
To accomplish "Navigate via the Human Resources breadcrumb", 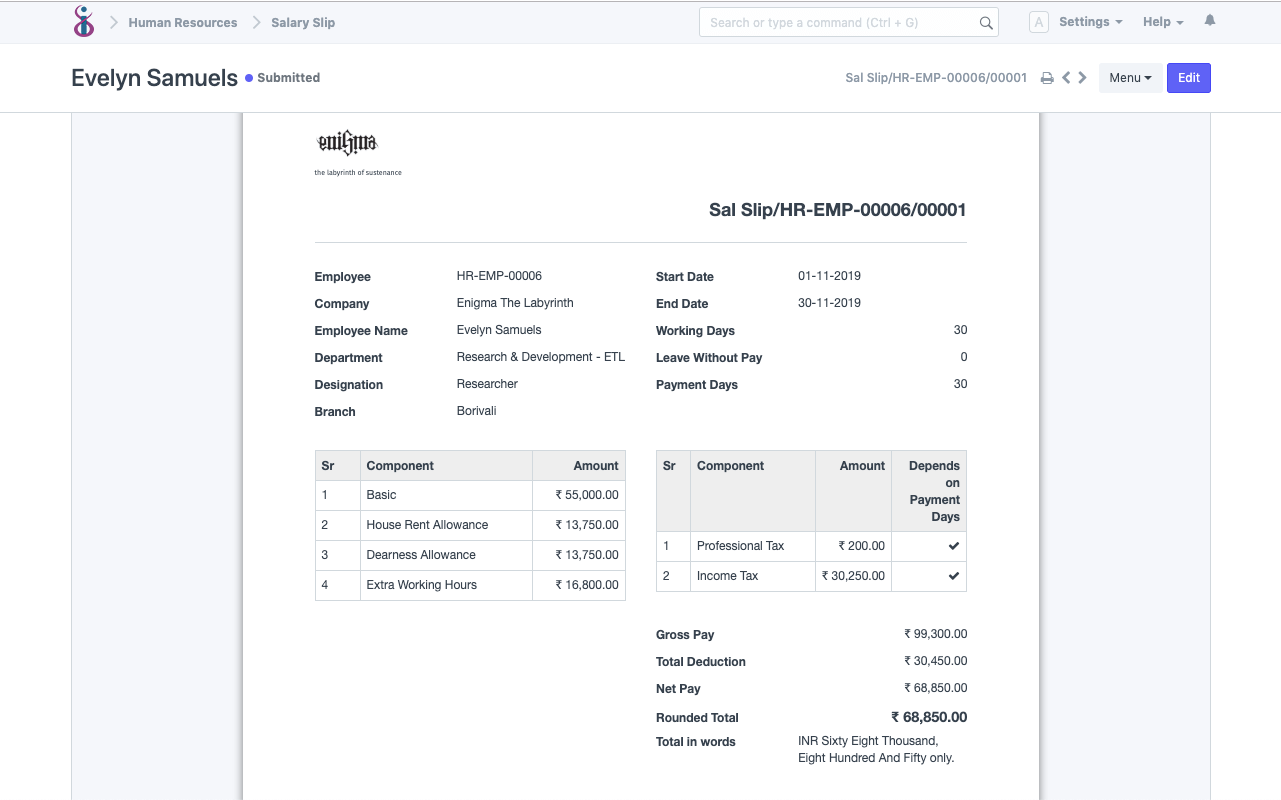I will [x=182, y=22].
